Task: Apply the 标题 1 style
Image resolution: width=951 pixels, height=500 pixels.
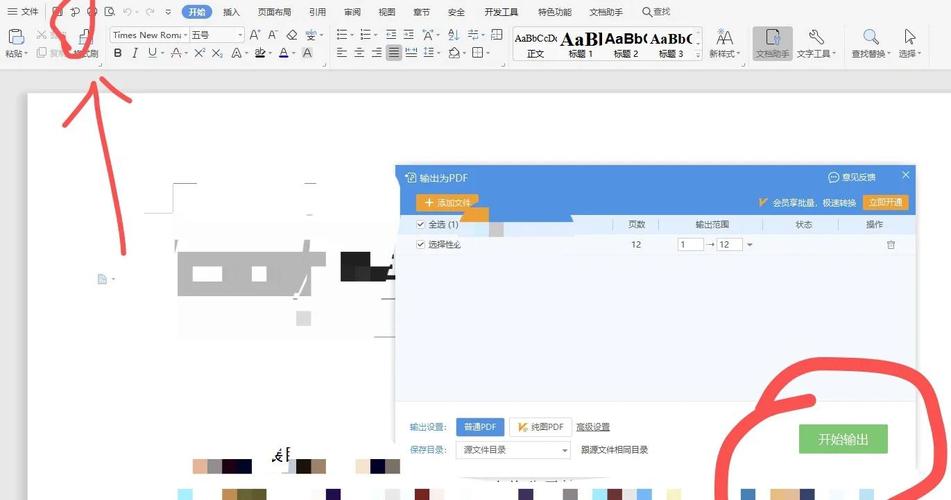Action: click(x=580, y=45)
